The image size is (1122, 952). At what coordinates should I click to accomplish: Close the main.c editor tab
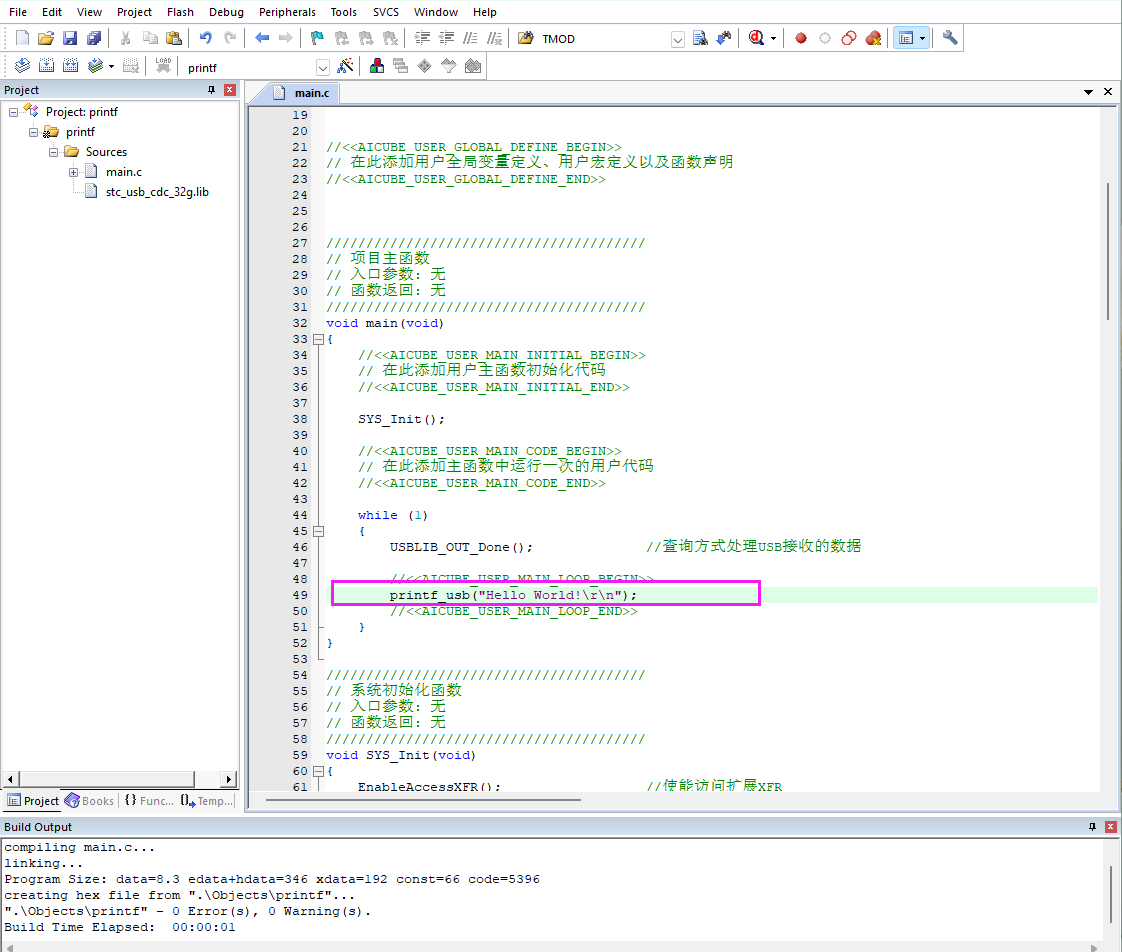(1108, 92)
